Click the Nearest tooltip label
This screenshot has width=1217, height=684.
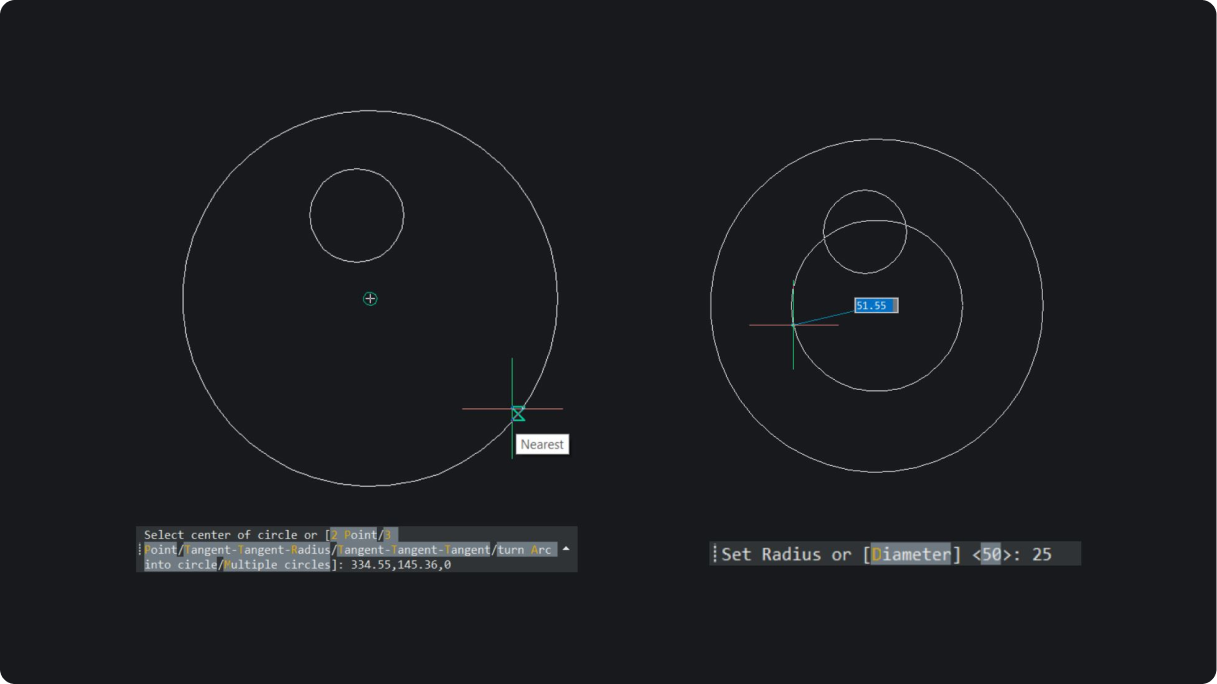pos(542,445)
